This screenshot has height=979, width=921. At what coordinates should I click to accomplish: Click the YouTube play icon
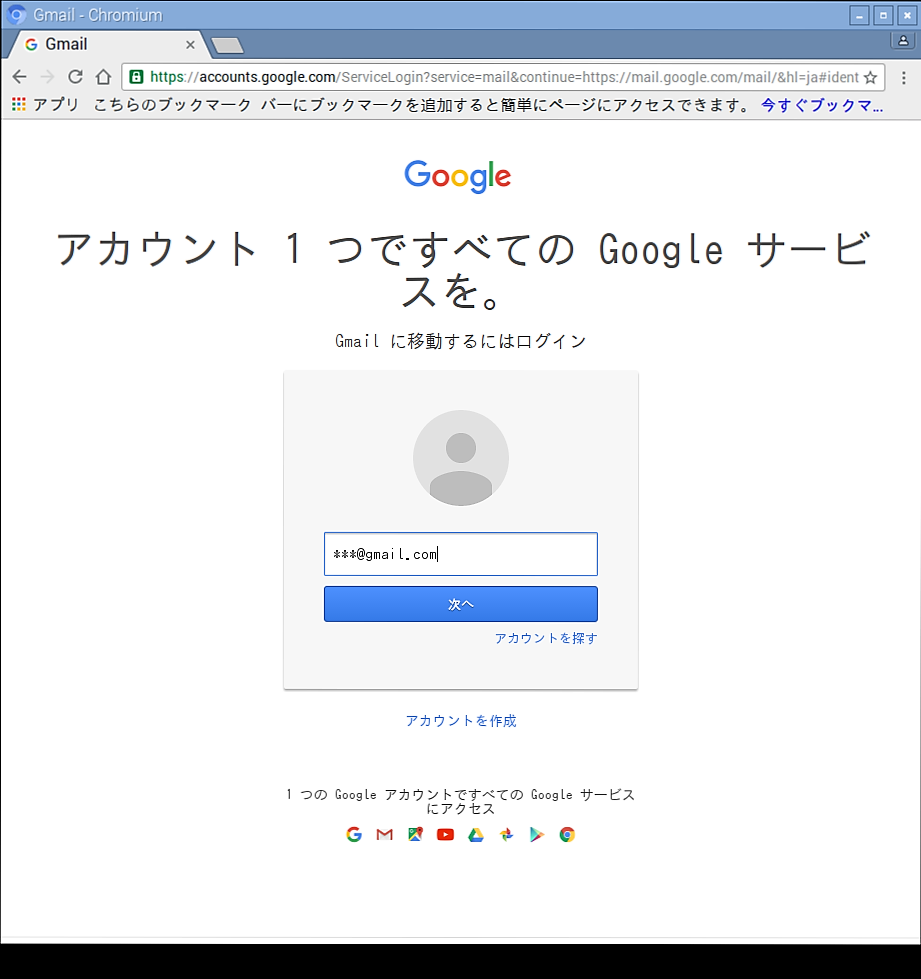(445, 834)
